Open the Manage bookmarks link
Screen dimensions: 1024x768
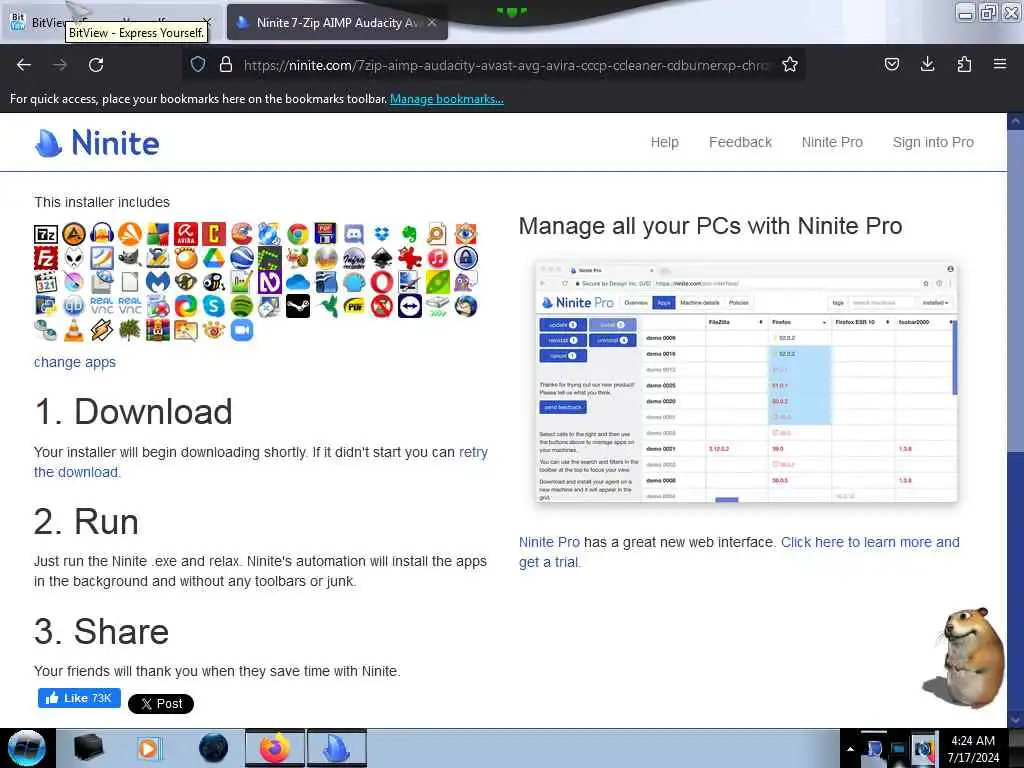pos(447,99)
